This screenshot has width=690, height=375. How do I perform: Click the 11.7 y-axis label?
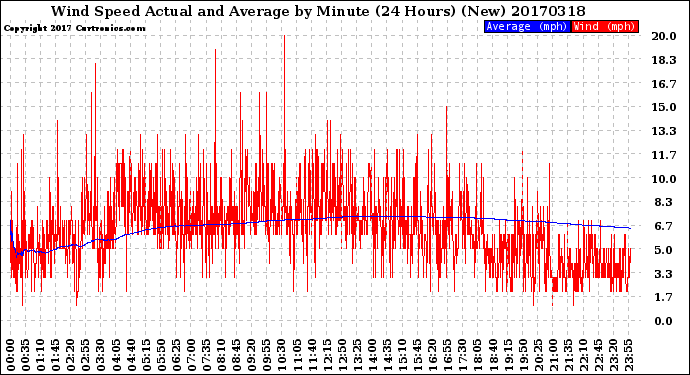pyautogui.click(x=664, y=155)
